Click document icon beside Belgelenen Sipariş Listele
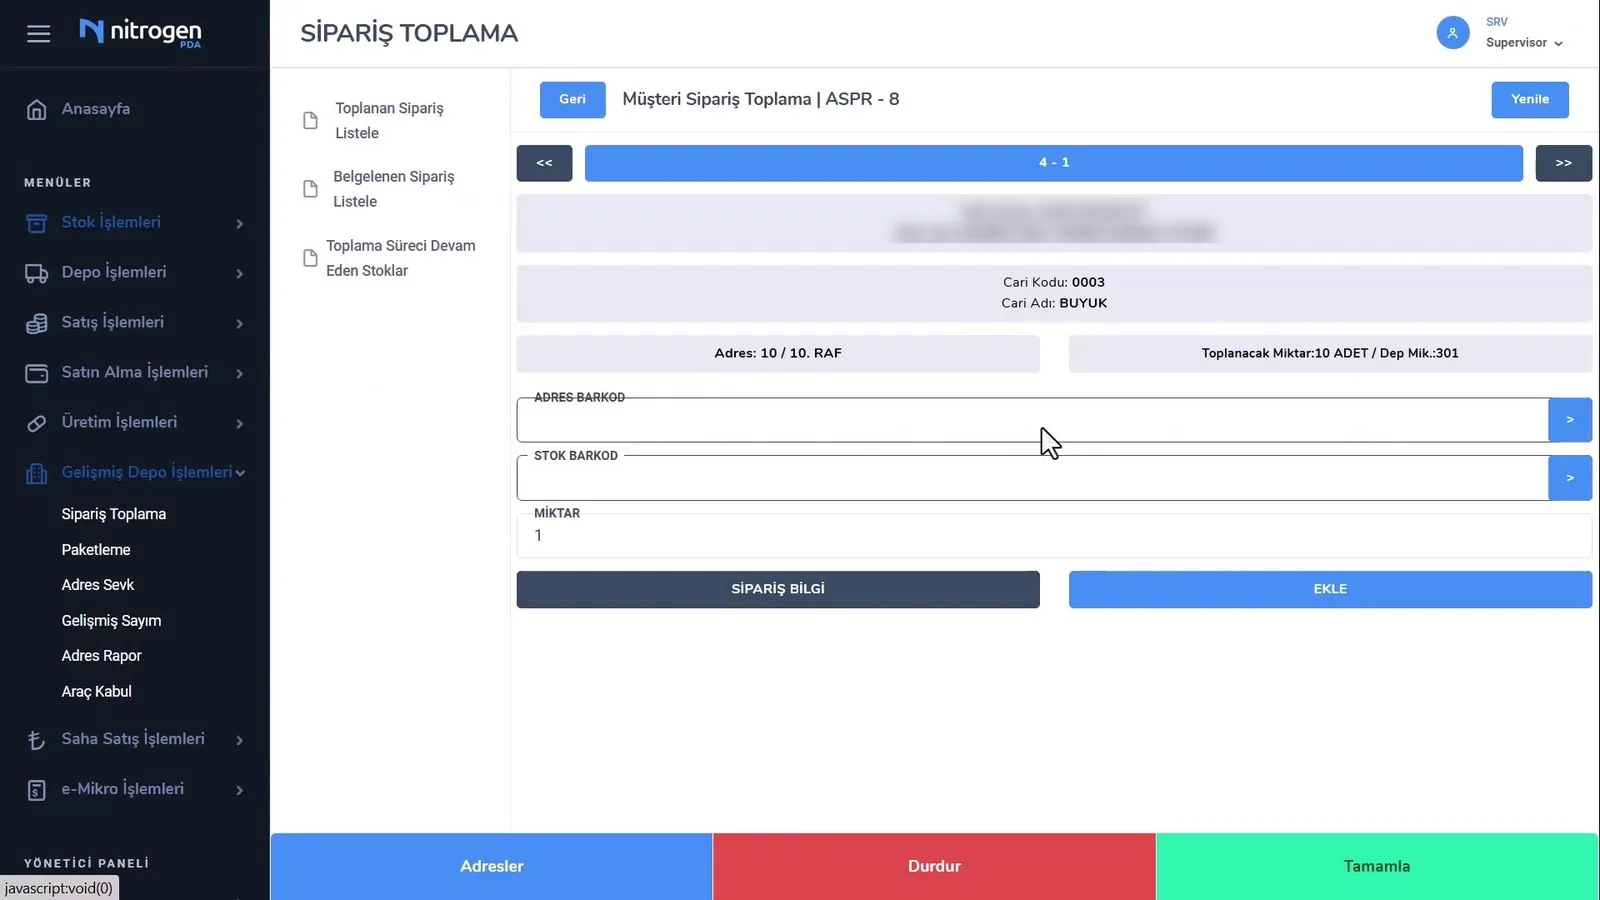This screenshot has width=1600, height=900. click(x=310, y=189)
